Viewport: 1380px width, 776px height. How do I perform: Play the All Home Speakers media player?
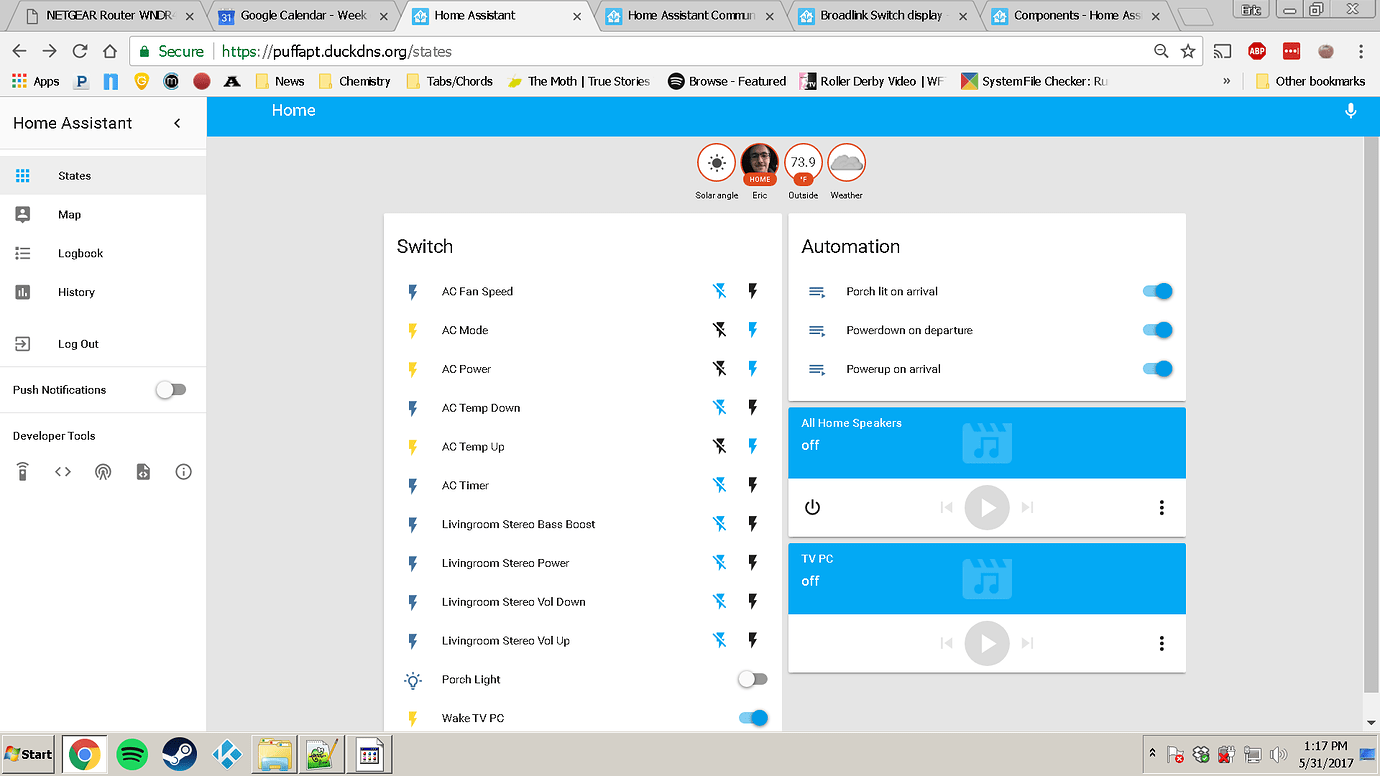[987, 507]
